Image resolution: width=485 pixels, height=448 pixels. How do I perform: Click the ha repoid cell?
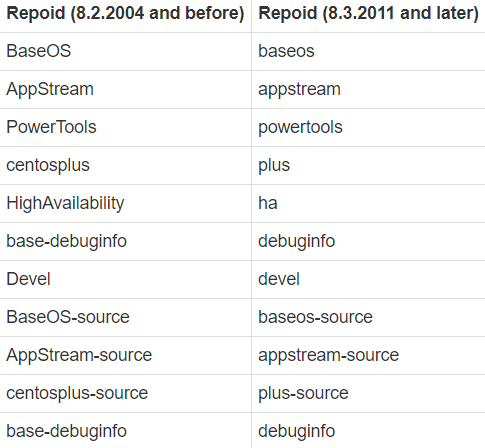click(368, 203)
